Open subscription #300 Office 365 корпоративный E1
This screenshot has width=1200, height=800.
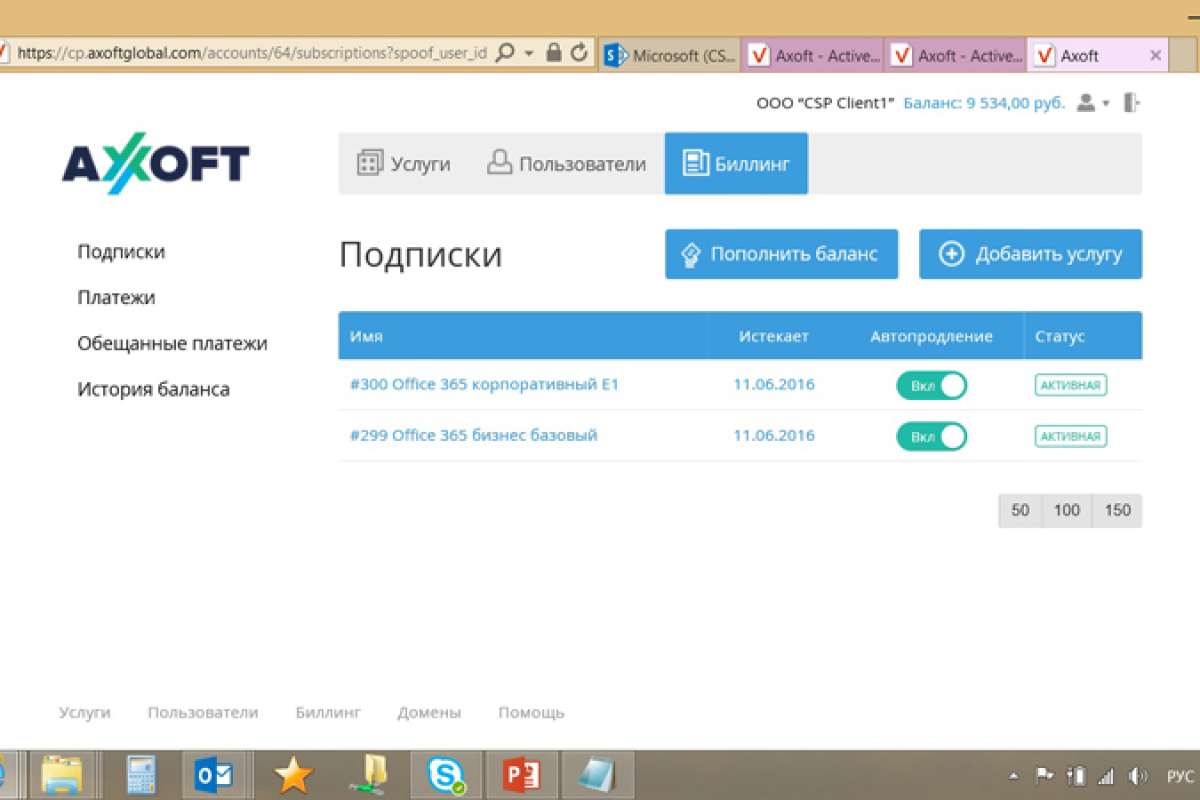484,384
